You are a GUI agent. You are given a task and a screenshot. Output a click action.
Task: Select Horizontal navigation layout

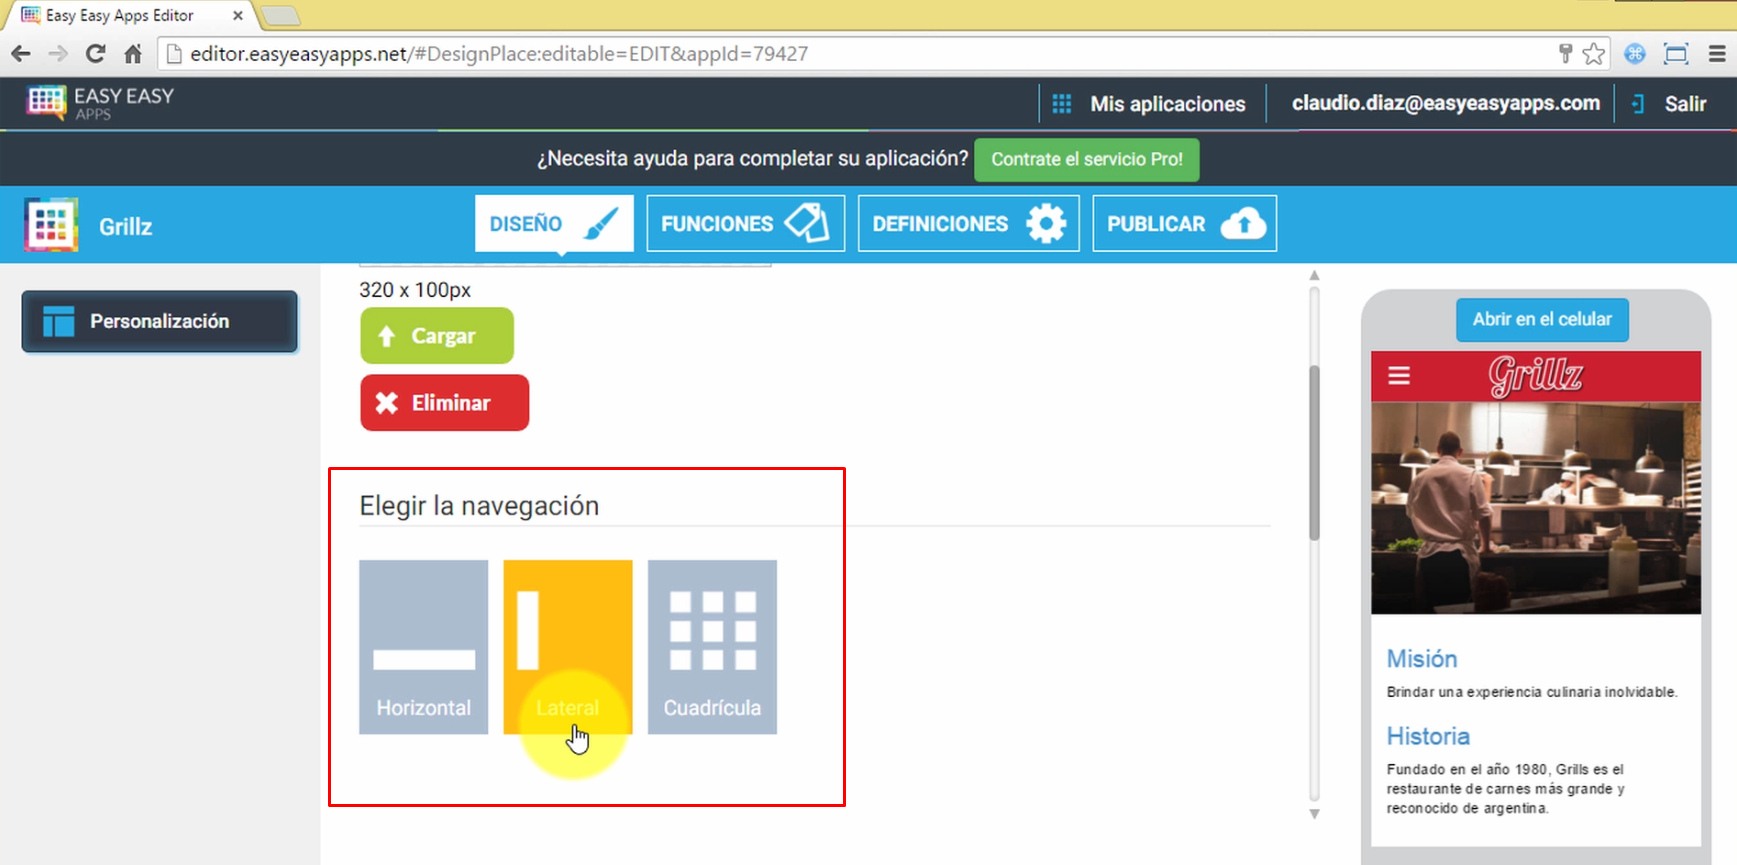pos(423,647)
